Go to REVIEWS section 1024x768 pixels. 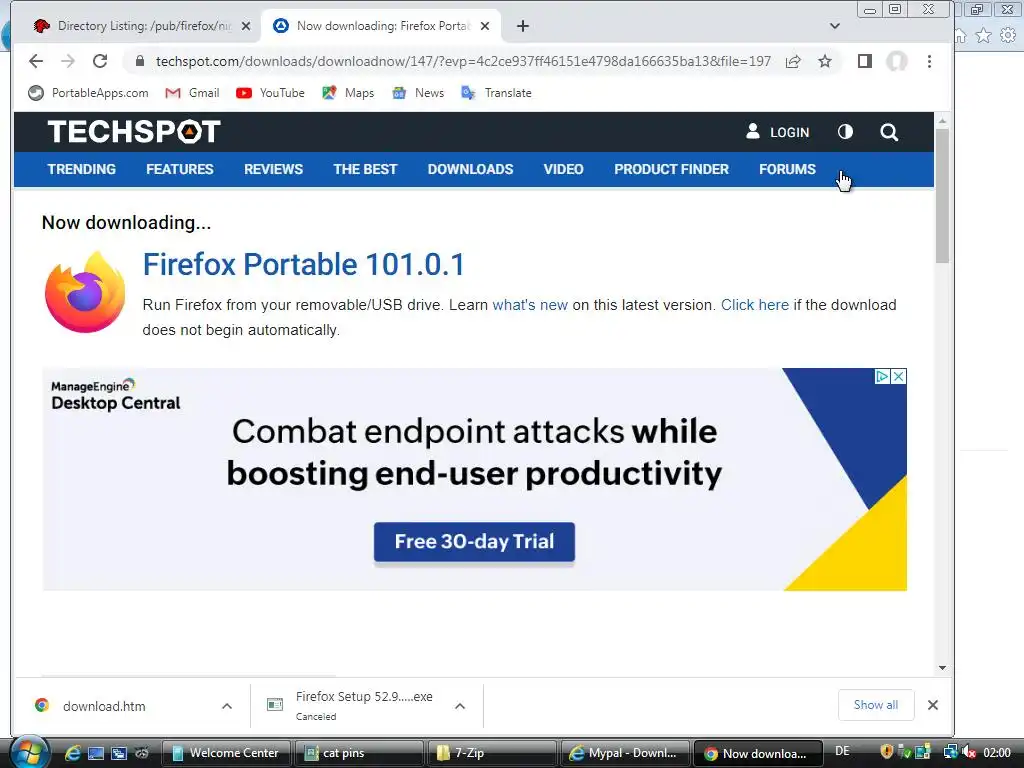tap(273, 169)
